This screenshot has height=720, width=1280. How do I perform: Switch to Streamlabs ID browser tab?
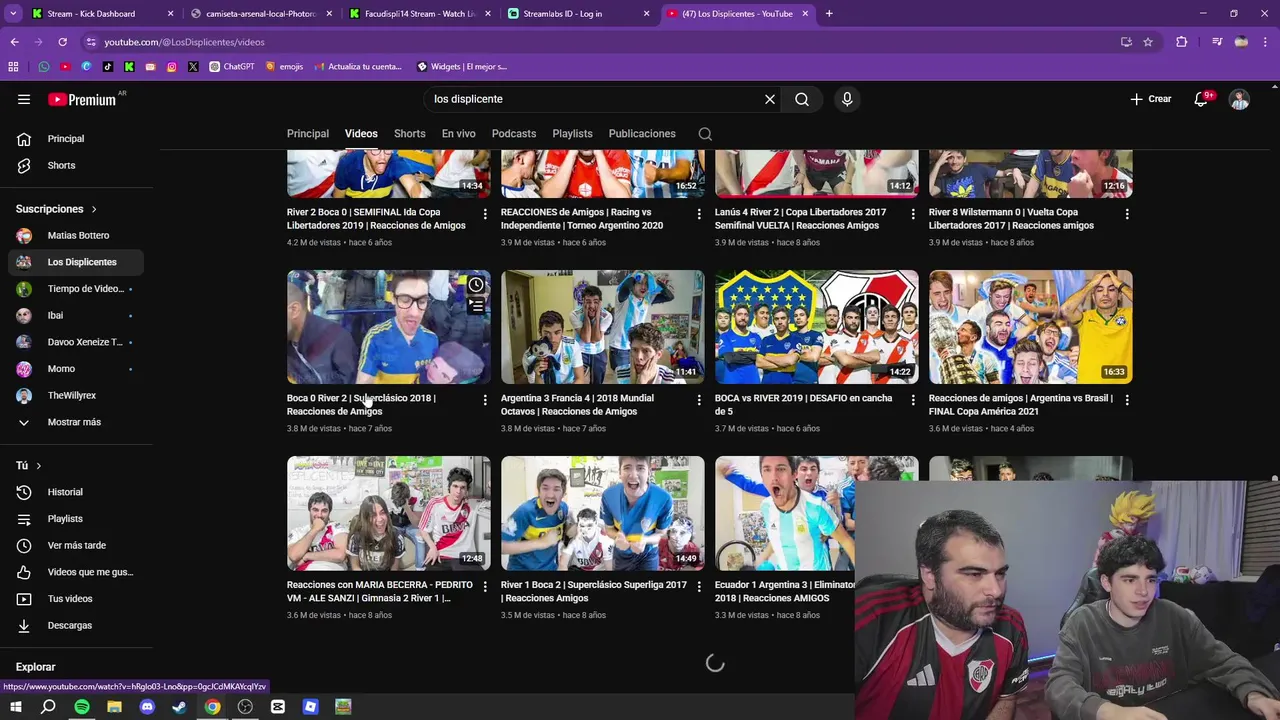[578, 14]
